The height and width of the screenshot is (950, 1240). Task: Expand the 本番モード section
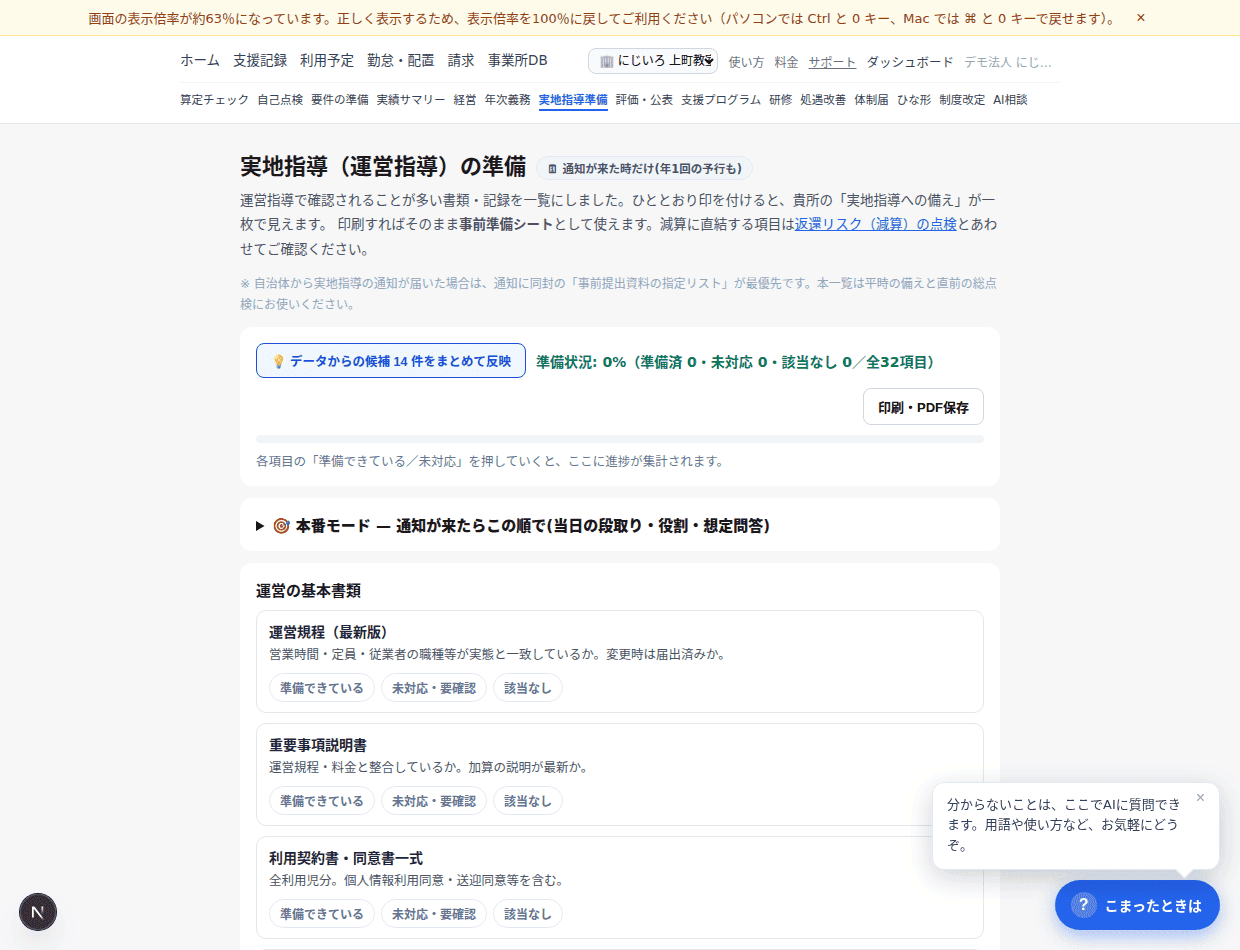620,525
